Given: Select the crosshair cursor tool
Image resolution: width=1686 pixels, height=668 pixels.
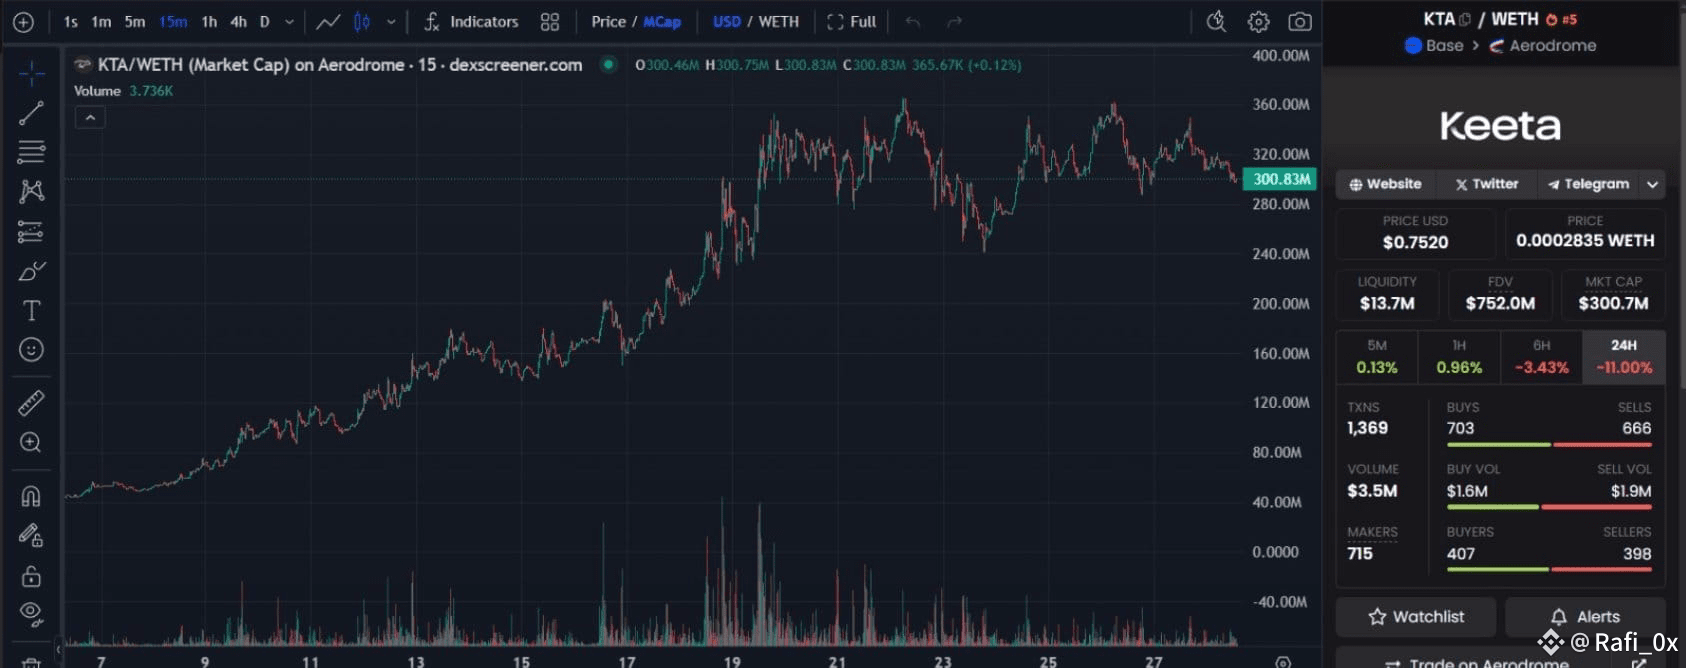Looking at the screenshot, I should point(31,73).
